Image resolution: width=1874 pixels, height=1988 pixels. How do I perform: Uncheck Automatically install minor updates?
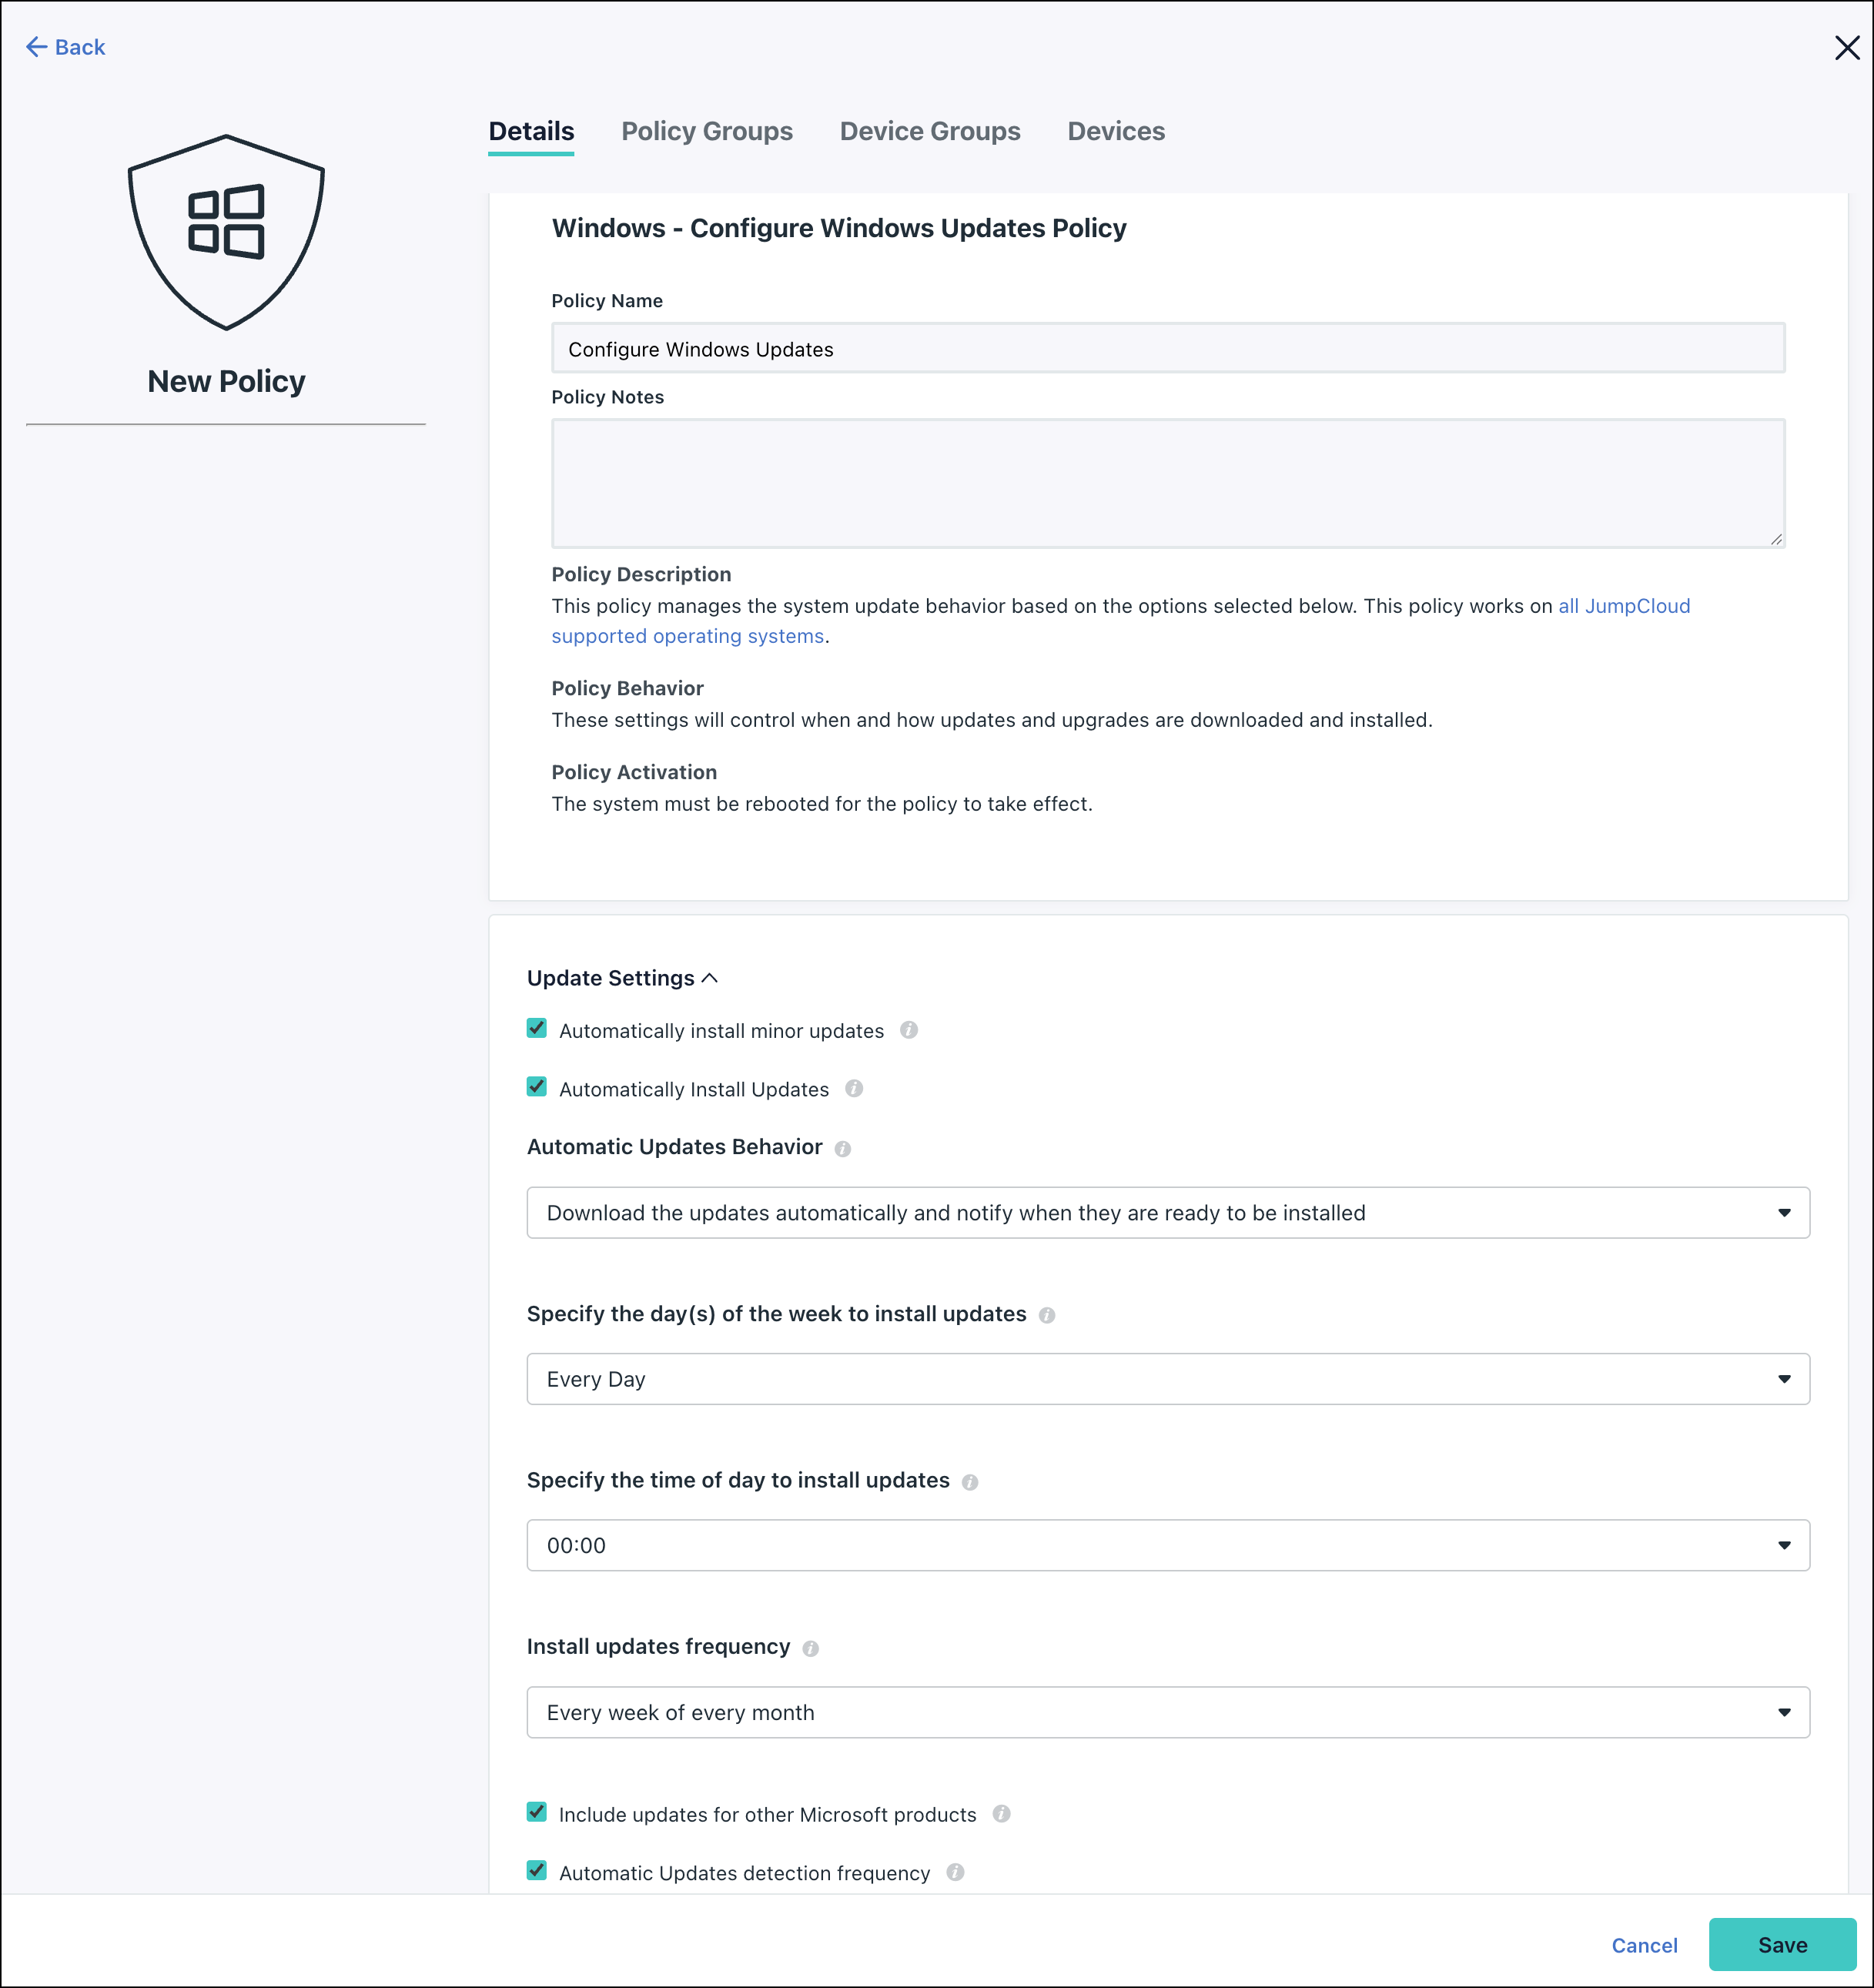pos(537,1029)
